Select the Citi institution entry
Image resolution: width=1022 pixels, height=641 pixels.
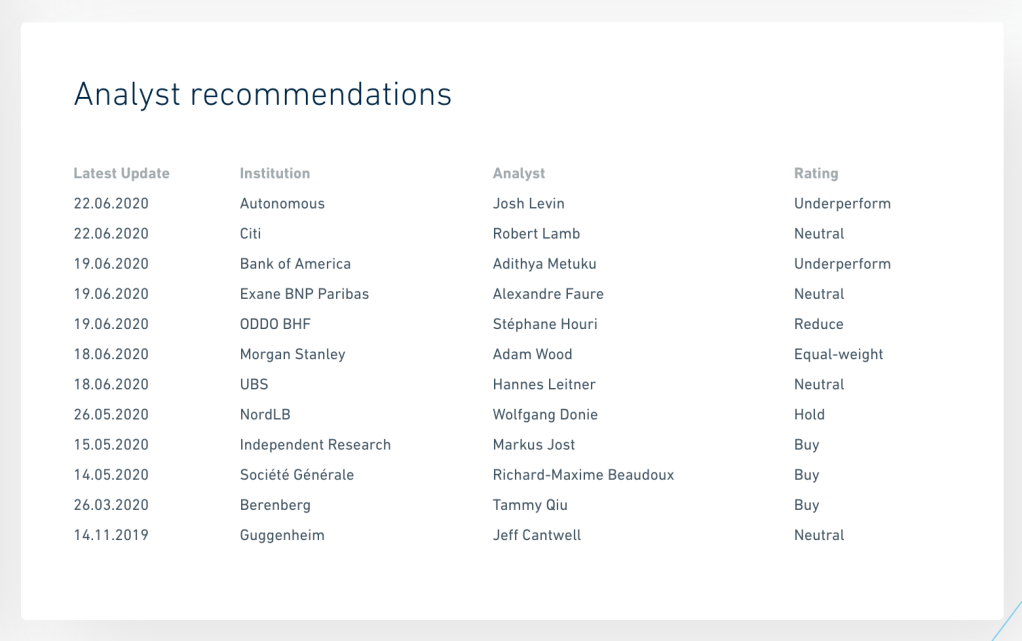coord(251,233)
